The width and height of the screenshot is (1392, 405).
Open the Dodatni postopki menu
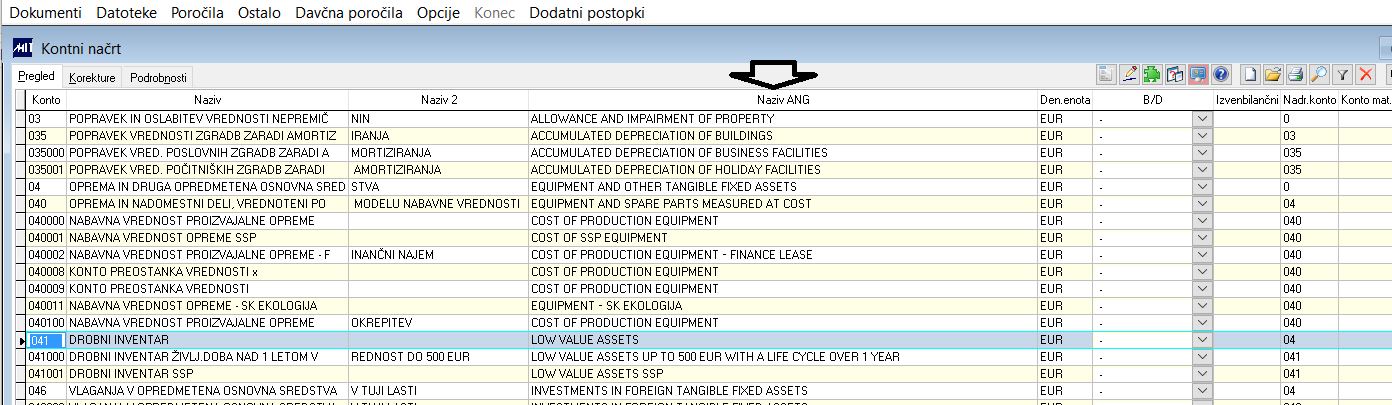[586, 13]
